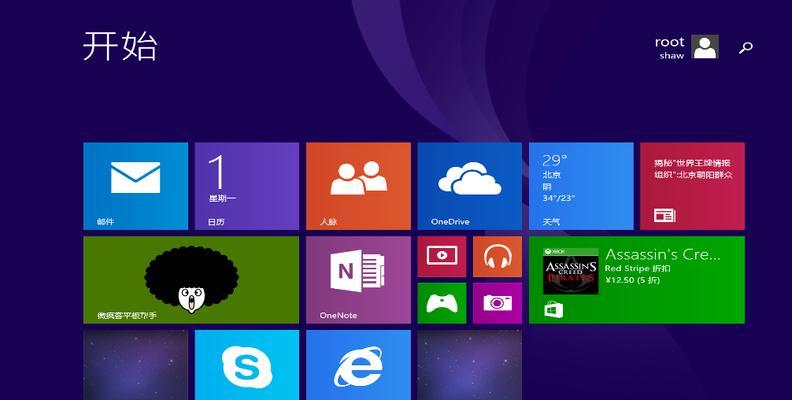Click the Assassin's Creed Pirates game thumbnail
The height and width of the screenshot is (400, 792).
tap(570, 271)
